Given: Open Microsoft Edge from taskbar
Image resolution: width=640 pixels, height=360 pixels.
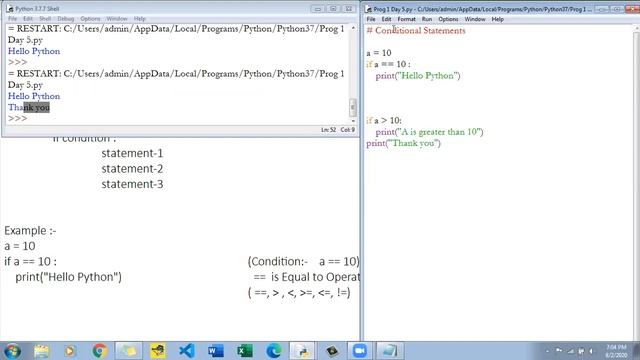Looking at the screenshot, I should point(273,351).
